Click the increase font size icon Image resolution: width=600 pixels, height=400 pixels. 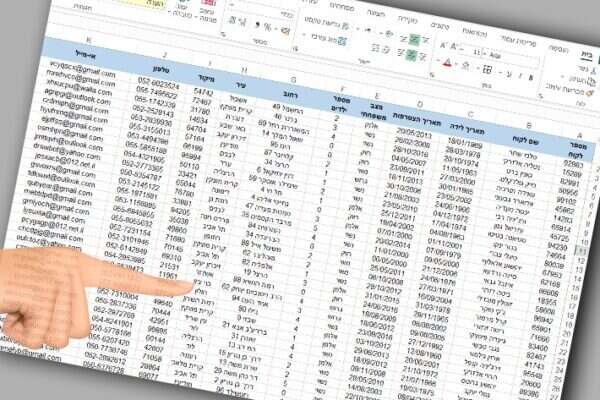tap(443, 45)
